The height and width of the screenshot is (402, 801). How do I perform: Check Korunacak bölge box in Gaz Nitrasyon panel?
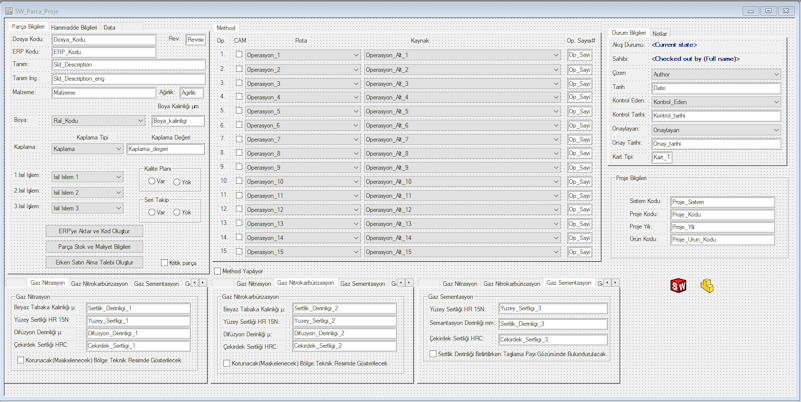coord(20,360)
